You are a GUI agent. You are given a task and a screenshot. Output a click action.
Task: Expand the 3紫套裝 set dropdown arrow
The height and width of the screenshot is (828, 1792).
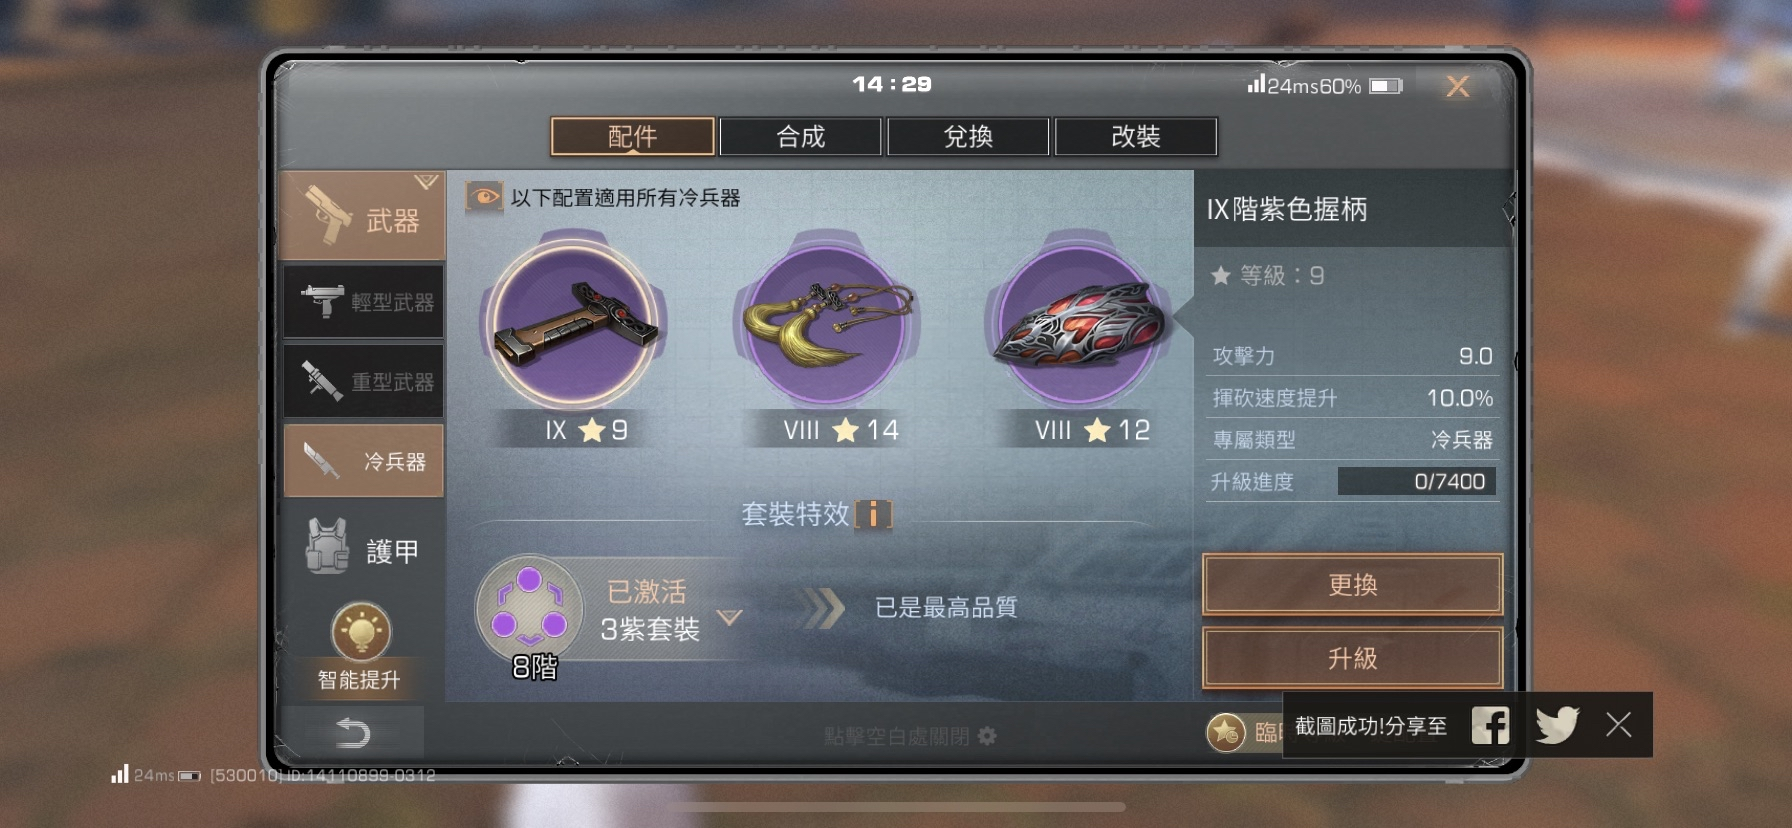pyautogui.click(x=730, y=617)
